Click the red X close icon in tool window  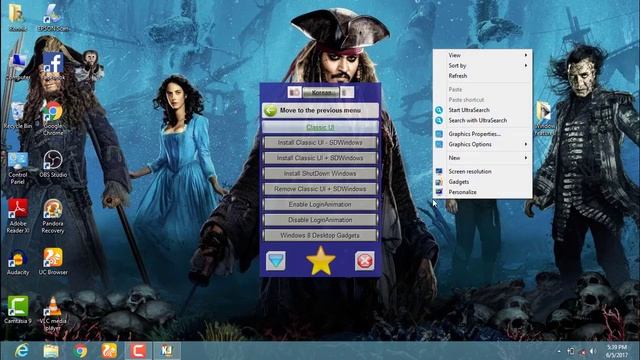(364, 261)
